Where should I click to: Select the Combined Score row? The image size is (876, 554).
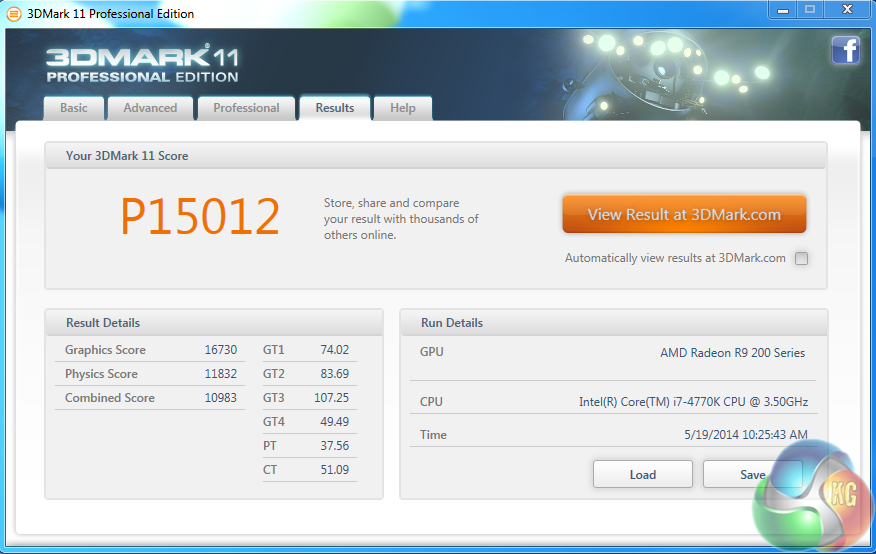[150, 398]
